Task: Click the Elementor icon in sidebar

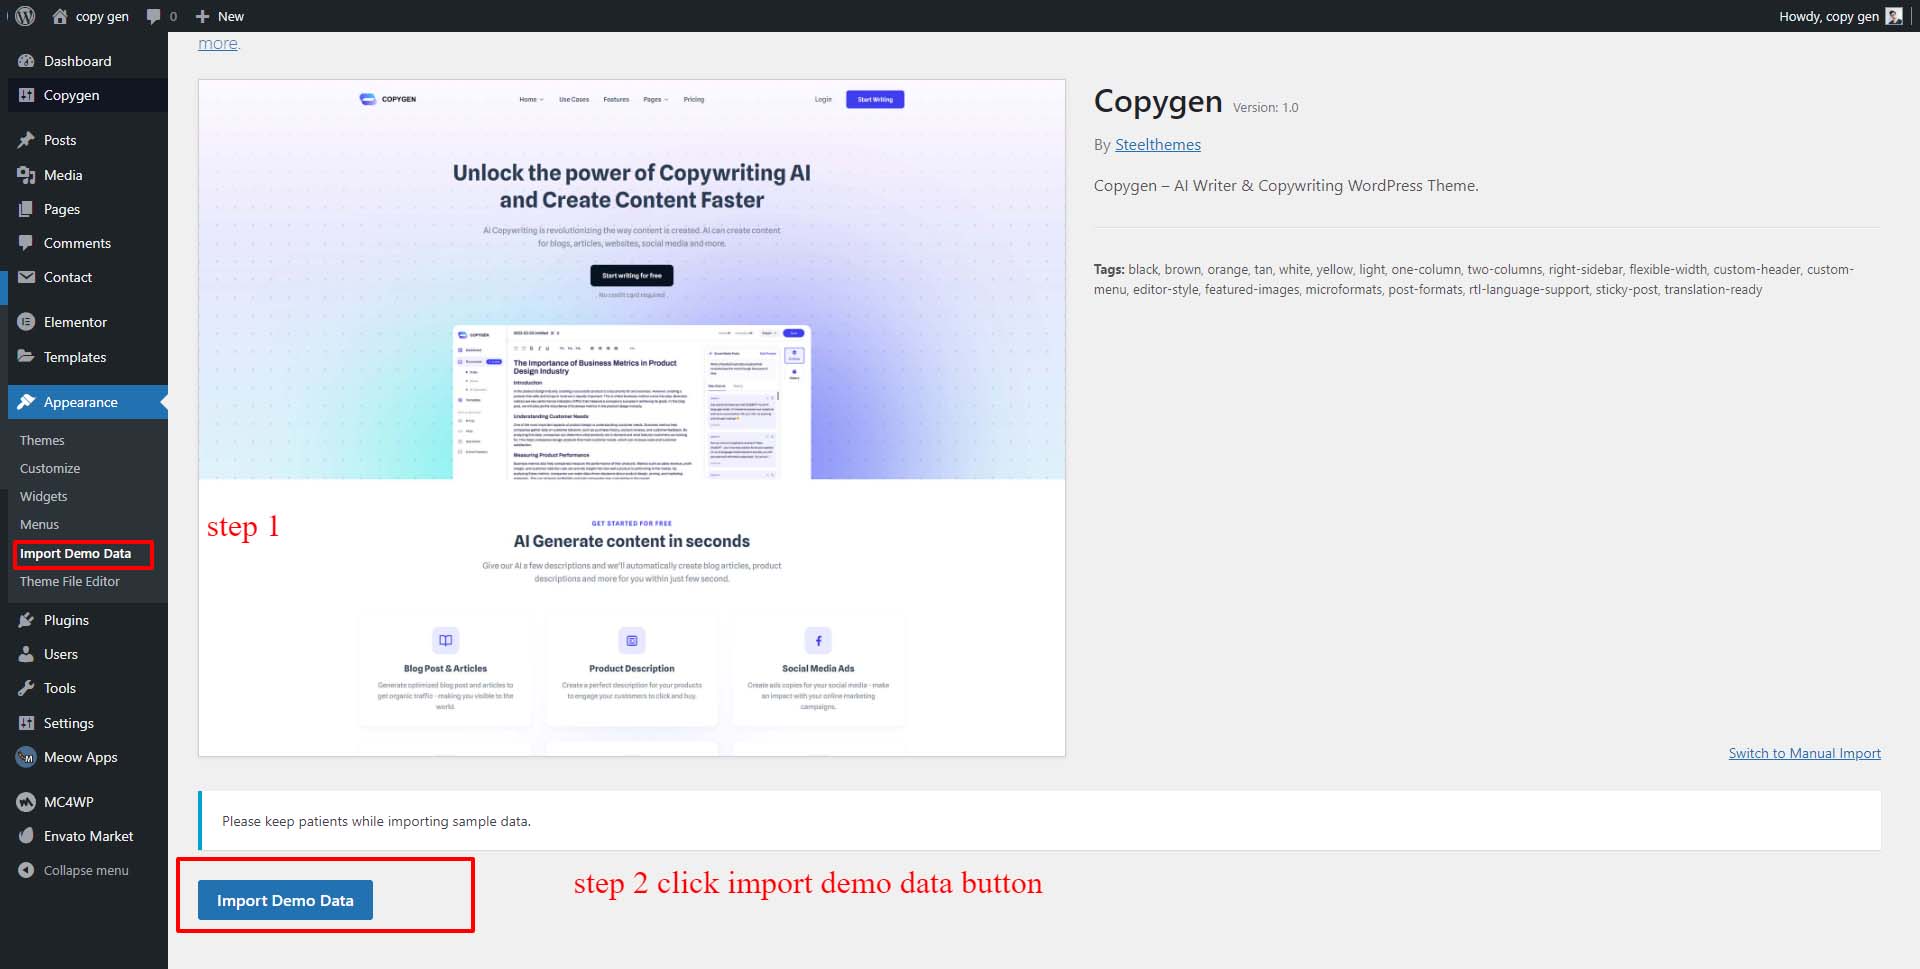Action: pos(26,322)
